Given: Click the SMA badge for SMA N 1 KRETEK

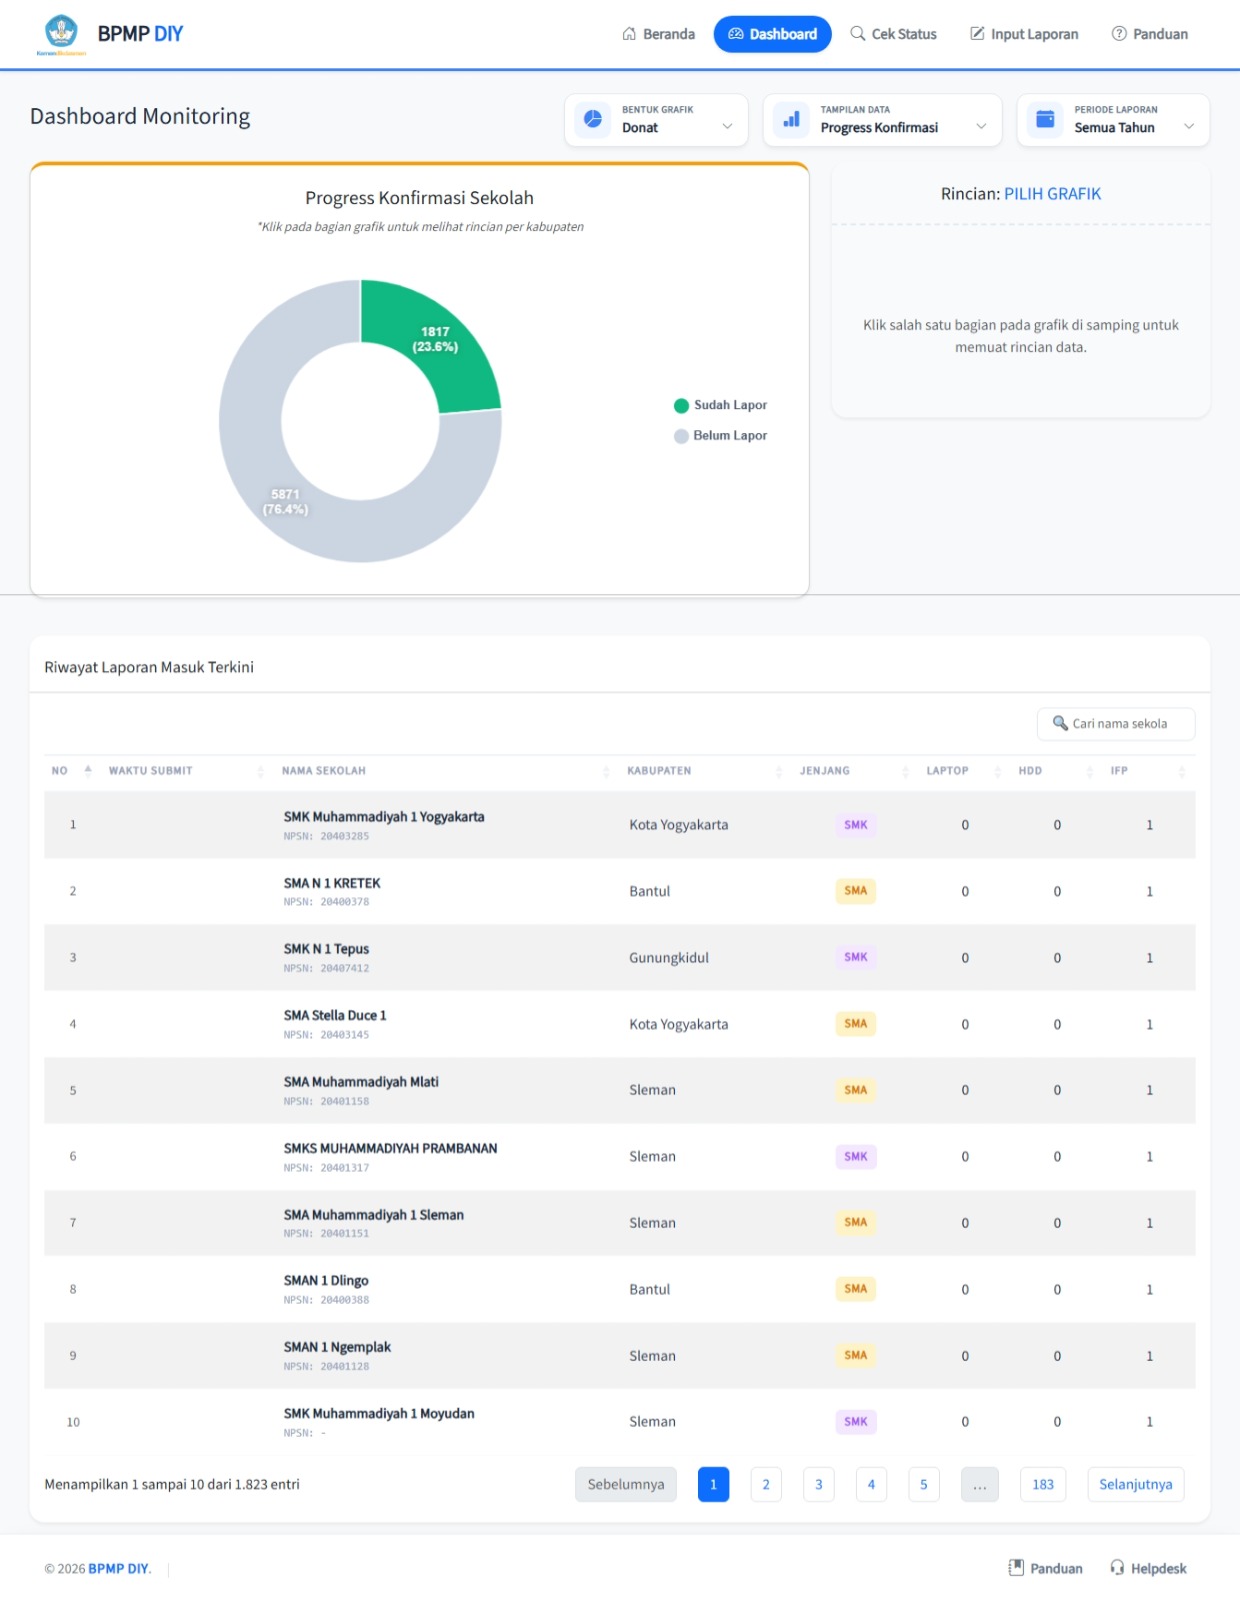Looking at the screenshot, I should [856, 891].
